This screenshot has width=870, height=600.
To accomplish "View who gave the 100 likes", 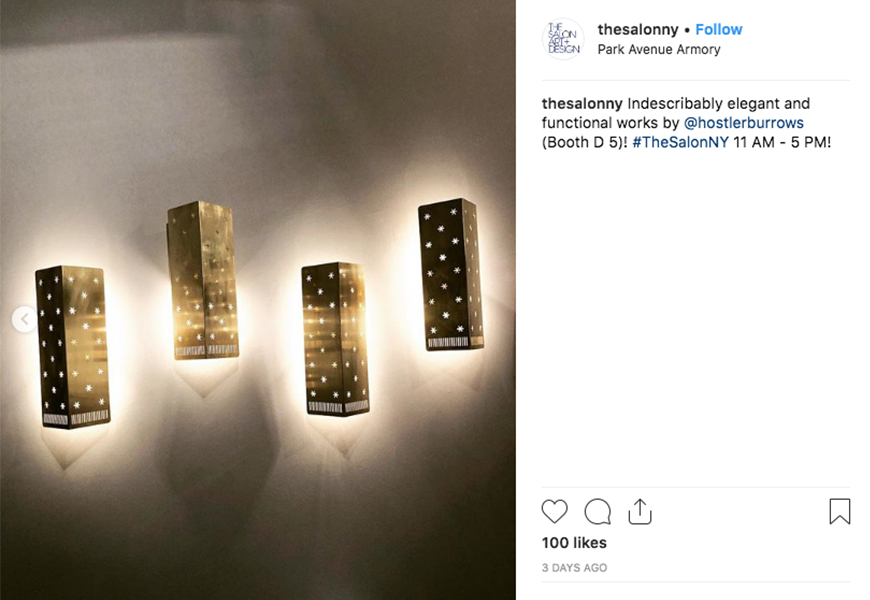I will [x=574, y=543].
